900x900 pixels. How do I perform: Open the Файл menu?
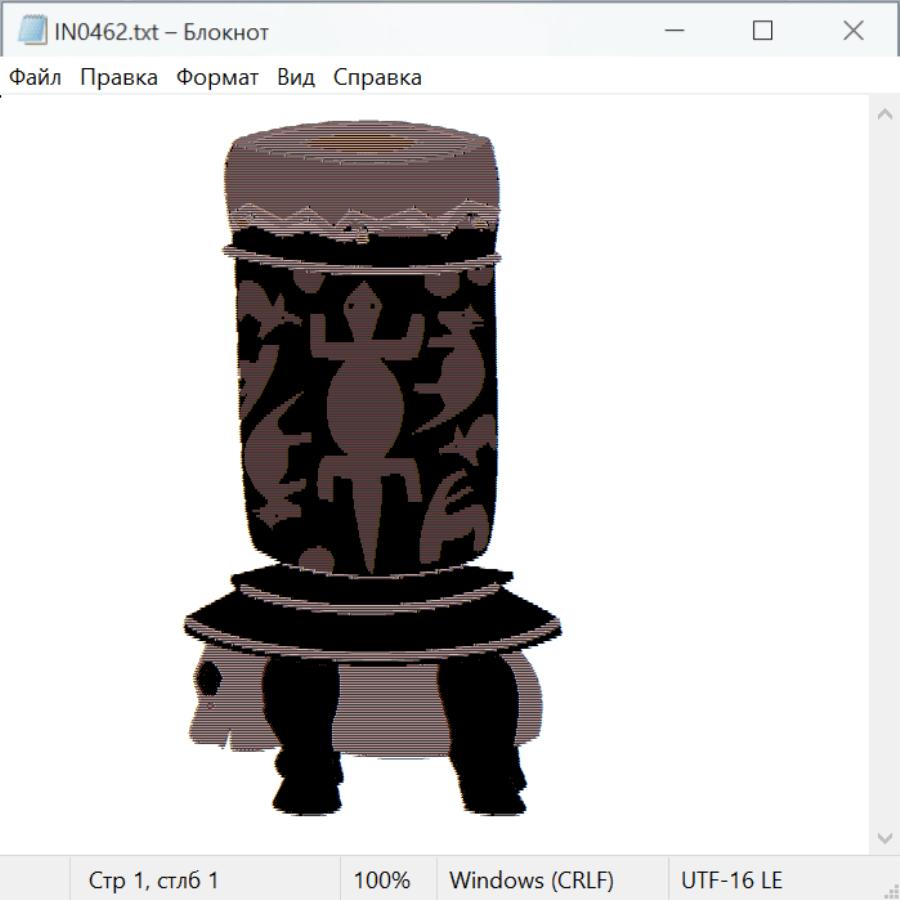click(35, 78)
